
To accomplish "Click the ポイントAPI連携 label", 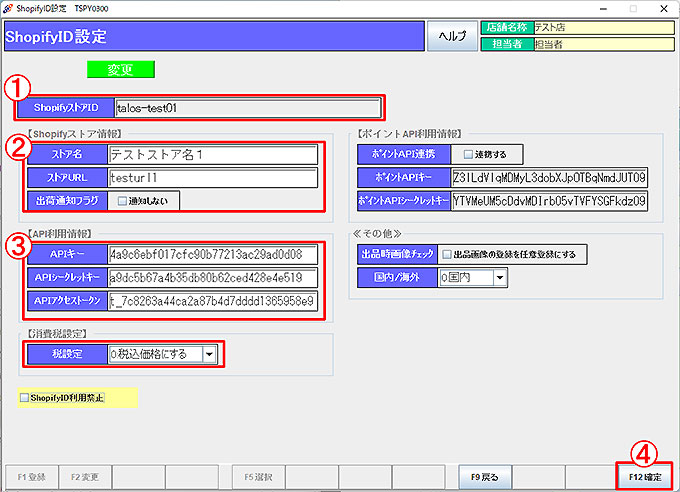I will point(404,154).
